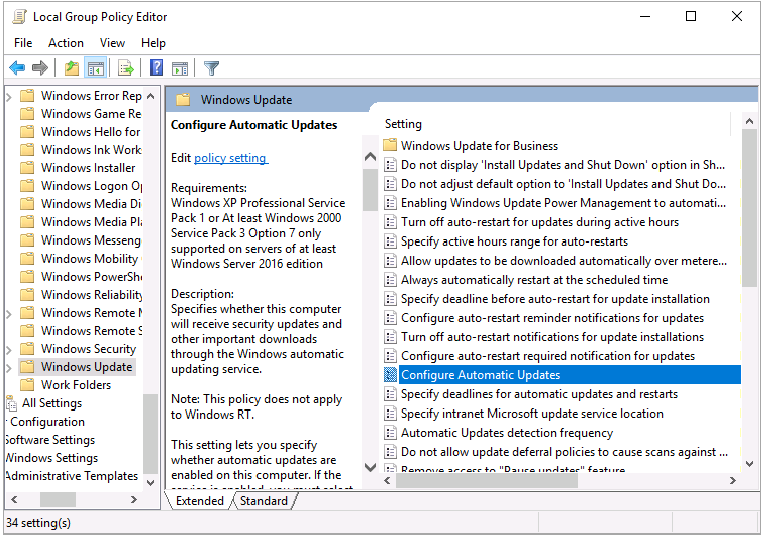Toggle the Show/Hide Console Tree icon
Viewport: 763px width, 536px height.
tap(95, 68)
